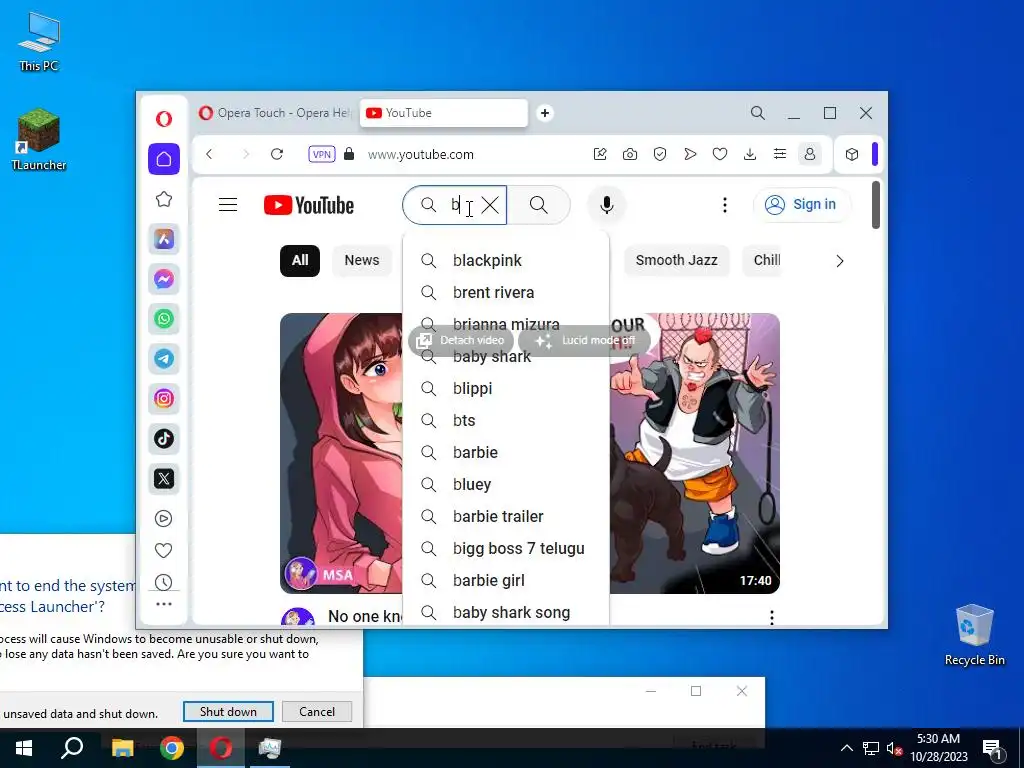Click the send flow arrow icon

[x=690, y=154]
